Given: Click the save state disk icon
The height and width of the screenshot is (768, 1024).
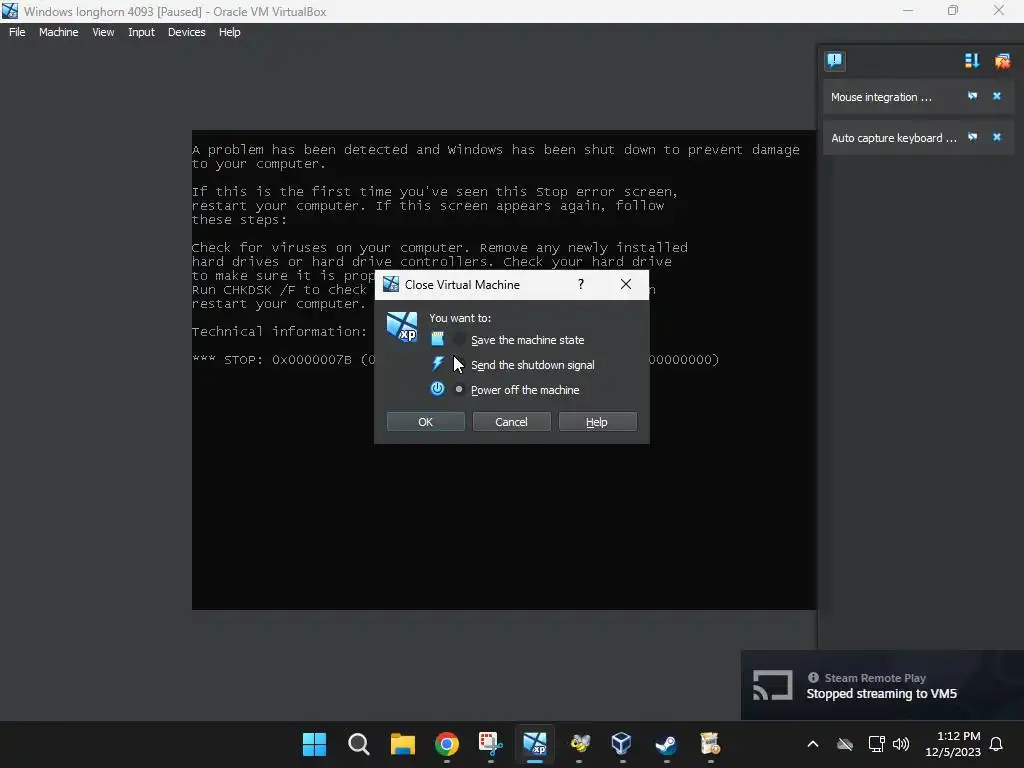Looking at the screenshot, I should tap(438, 339).
